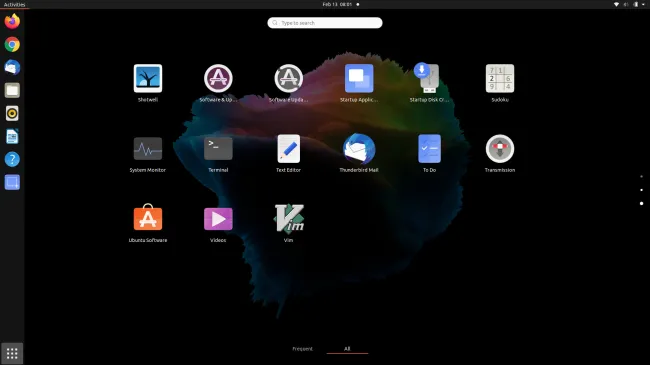650x365 pixels.
Task: Focus the Type to search field
Action: coord(325,23)
